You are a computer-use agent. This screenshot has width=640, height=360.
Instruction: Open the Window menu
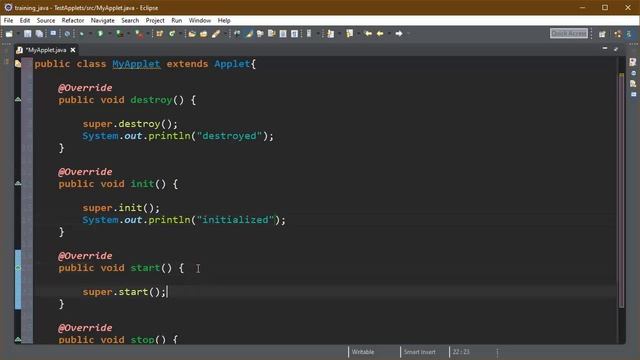coord(200,20)
